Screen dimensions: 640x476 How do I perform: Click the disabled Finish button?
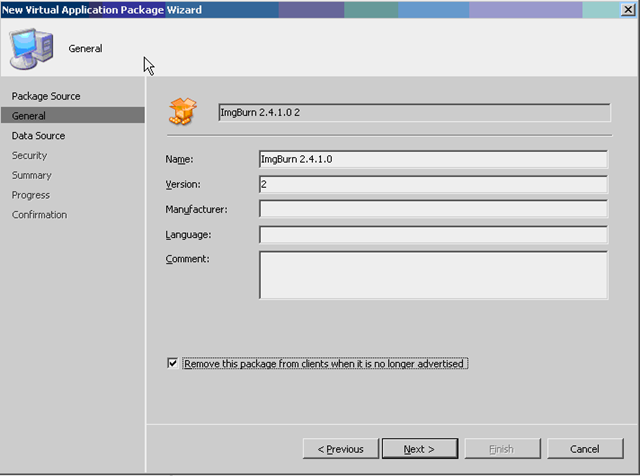pyautogui.click(x=502, y=449)
